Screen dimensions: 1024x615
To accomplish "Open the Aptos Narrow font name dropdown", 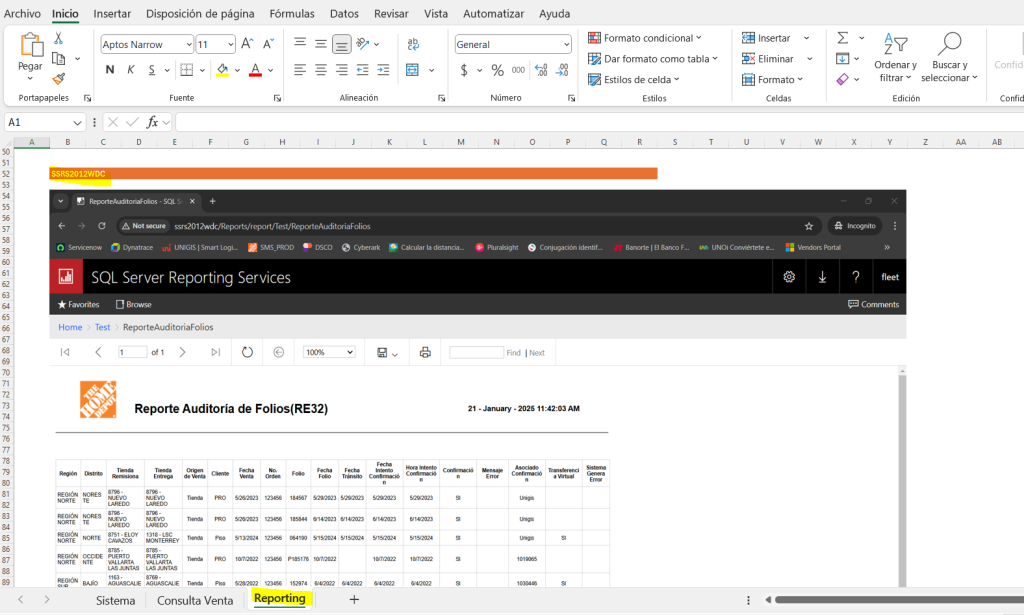I will [189, 44].
